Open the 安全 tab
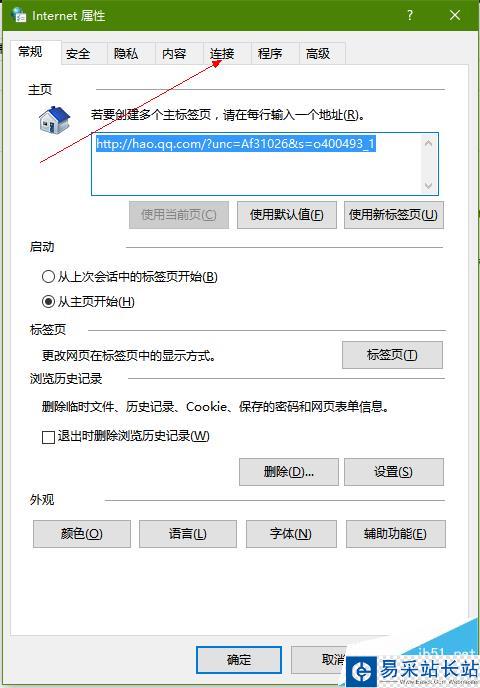 78,54
